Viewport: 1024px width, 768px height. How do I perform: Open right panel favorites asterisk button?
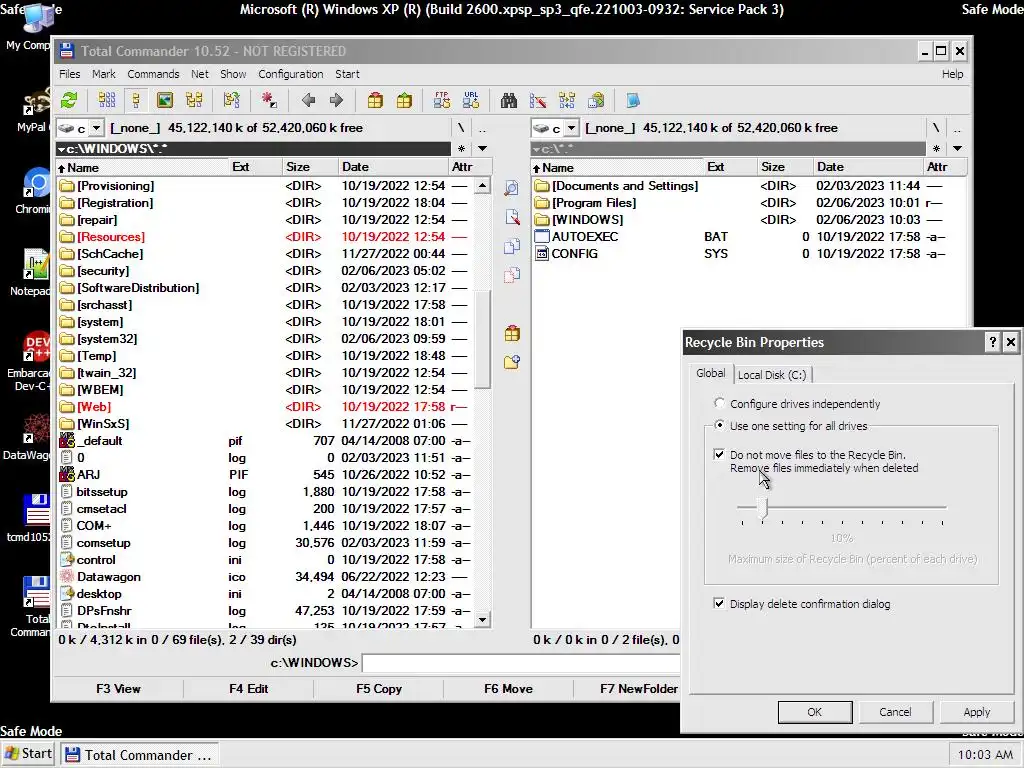pyautogui.click(x=936, y=148)
